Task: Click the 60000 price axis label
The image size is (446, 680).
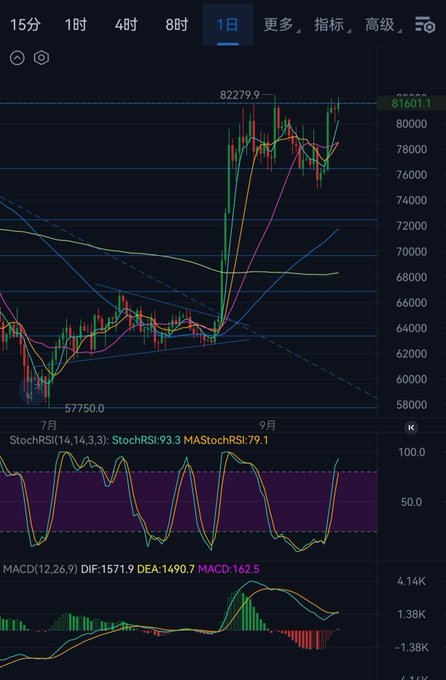Action: 411,379
